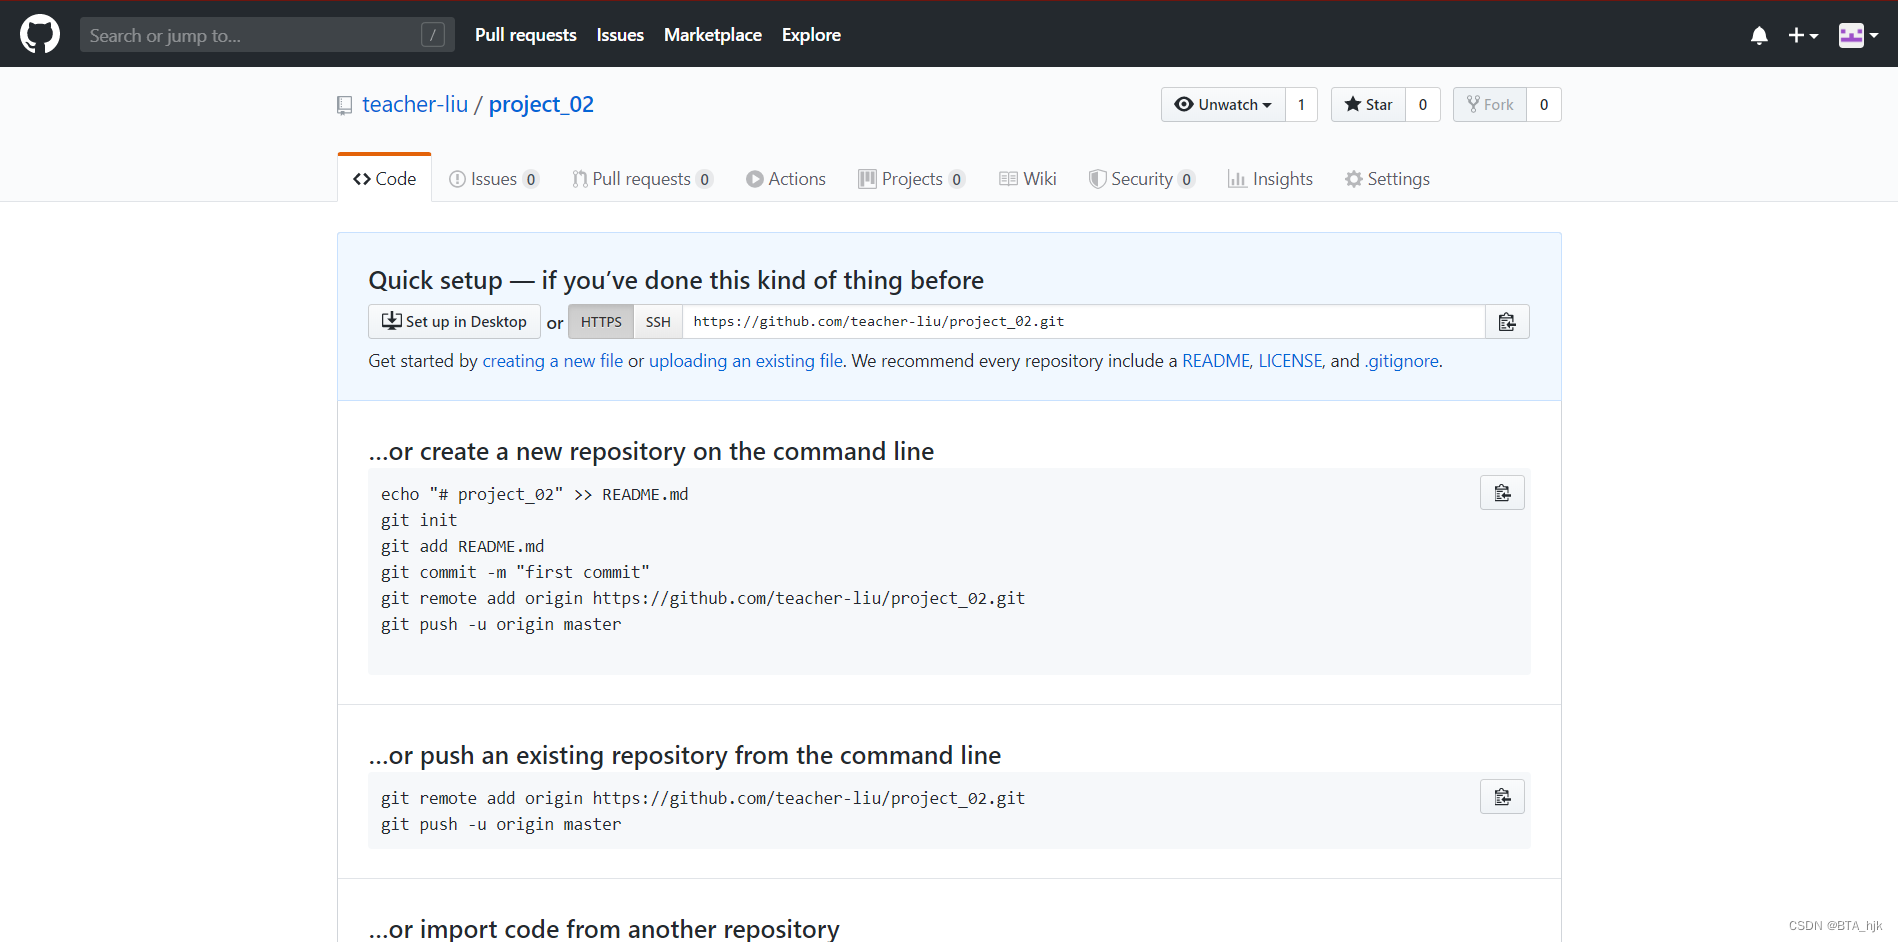Switch to the Security tab

pyautogui.click(x=1142, y=179)
